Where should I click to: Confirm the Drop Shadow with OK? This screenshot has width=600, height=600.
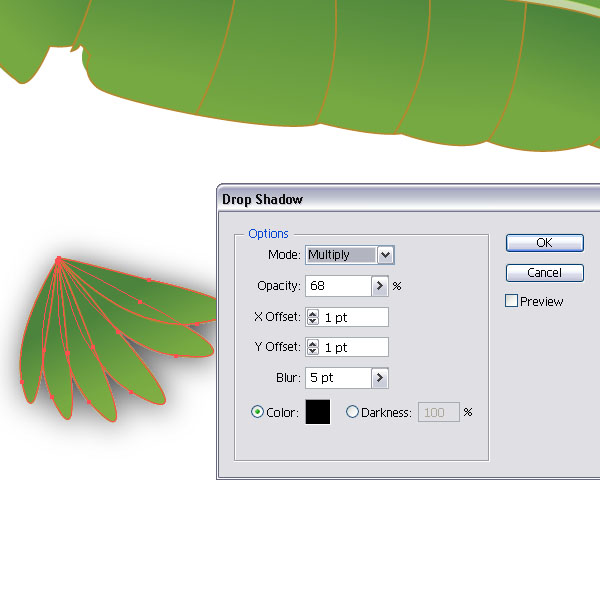pyautogui.click(x=545, y=243)
